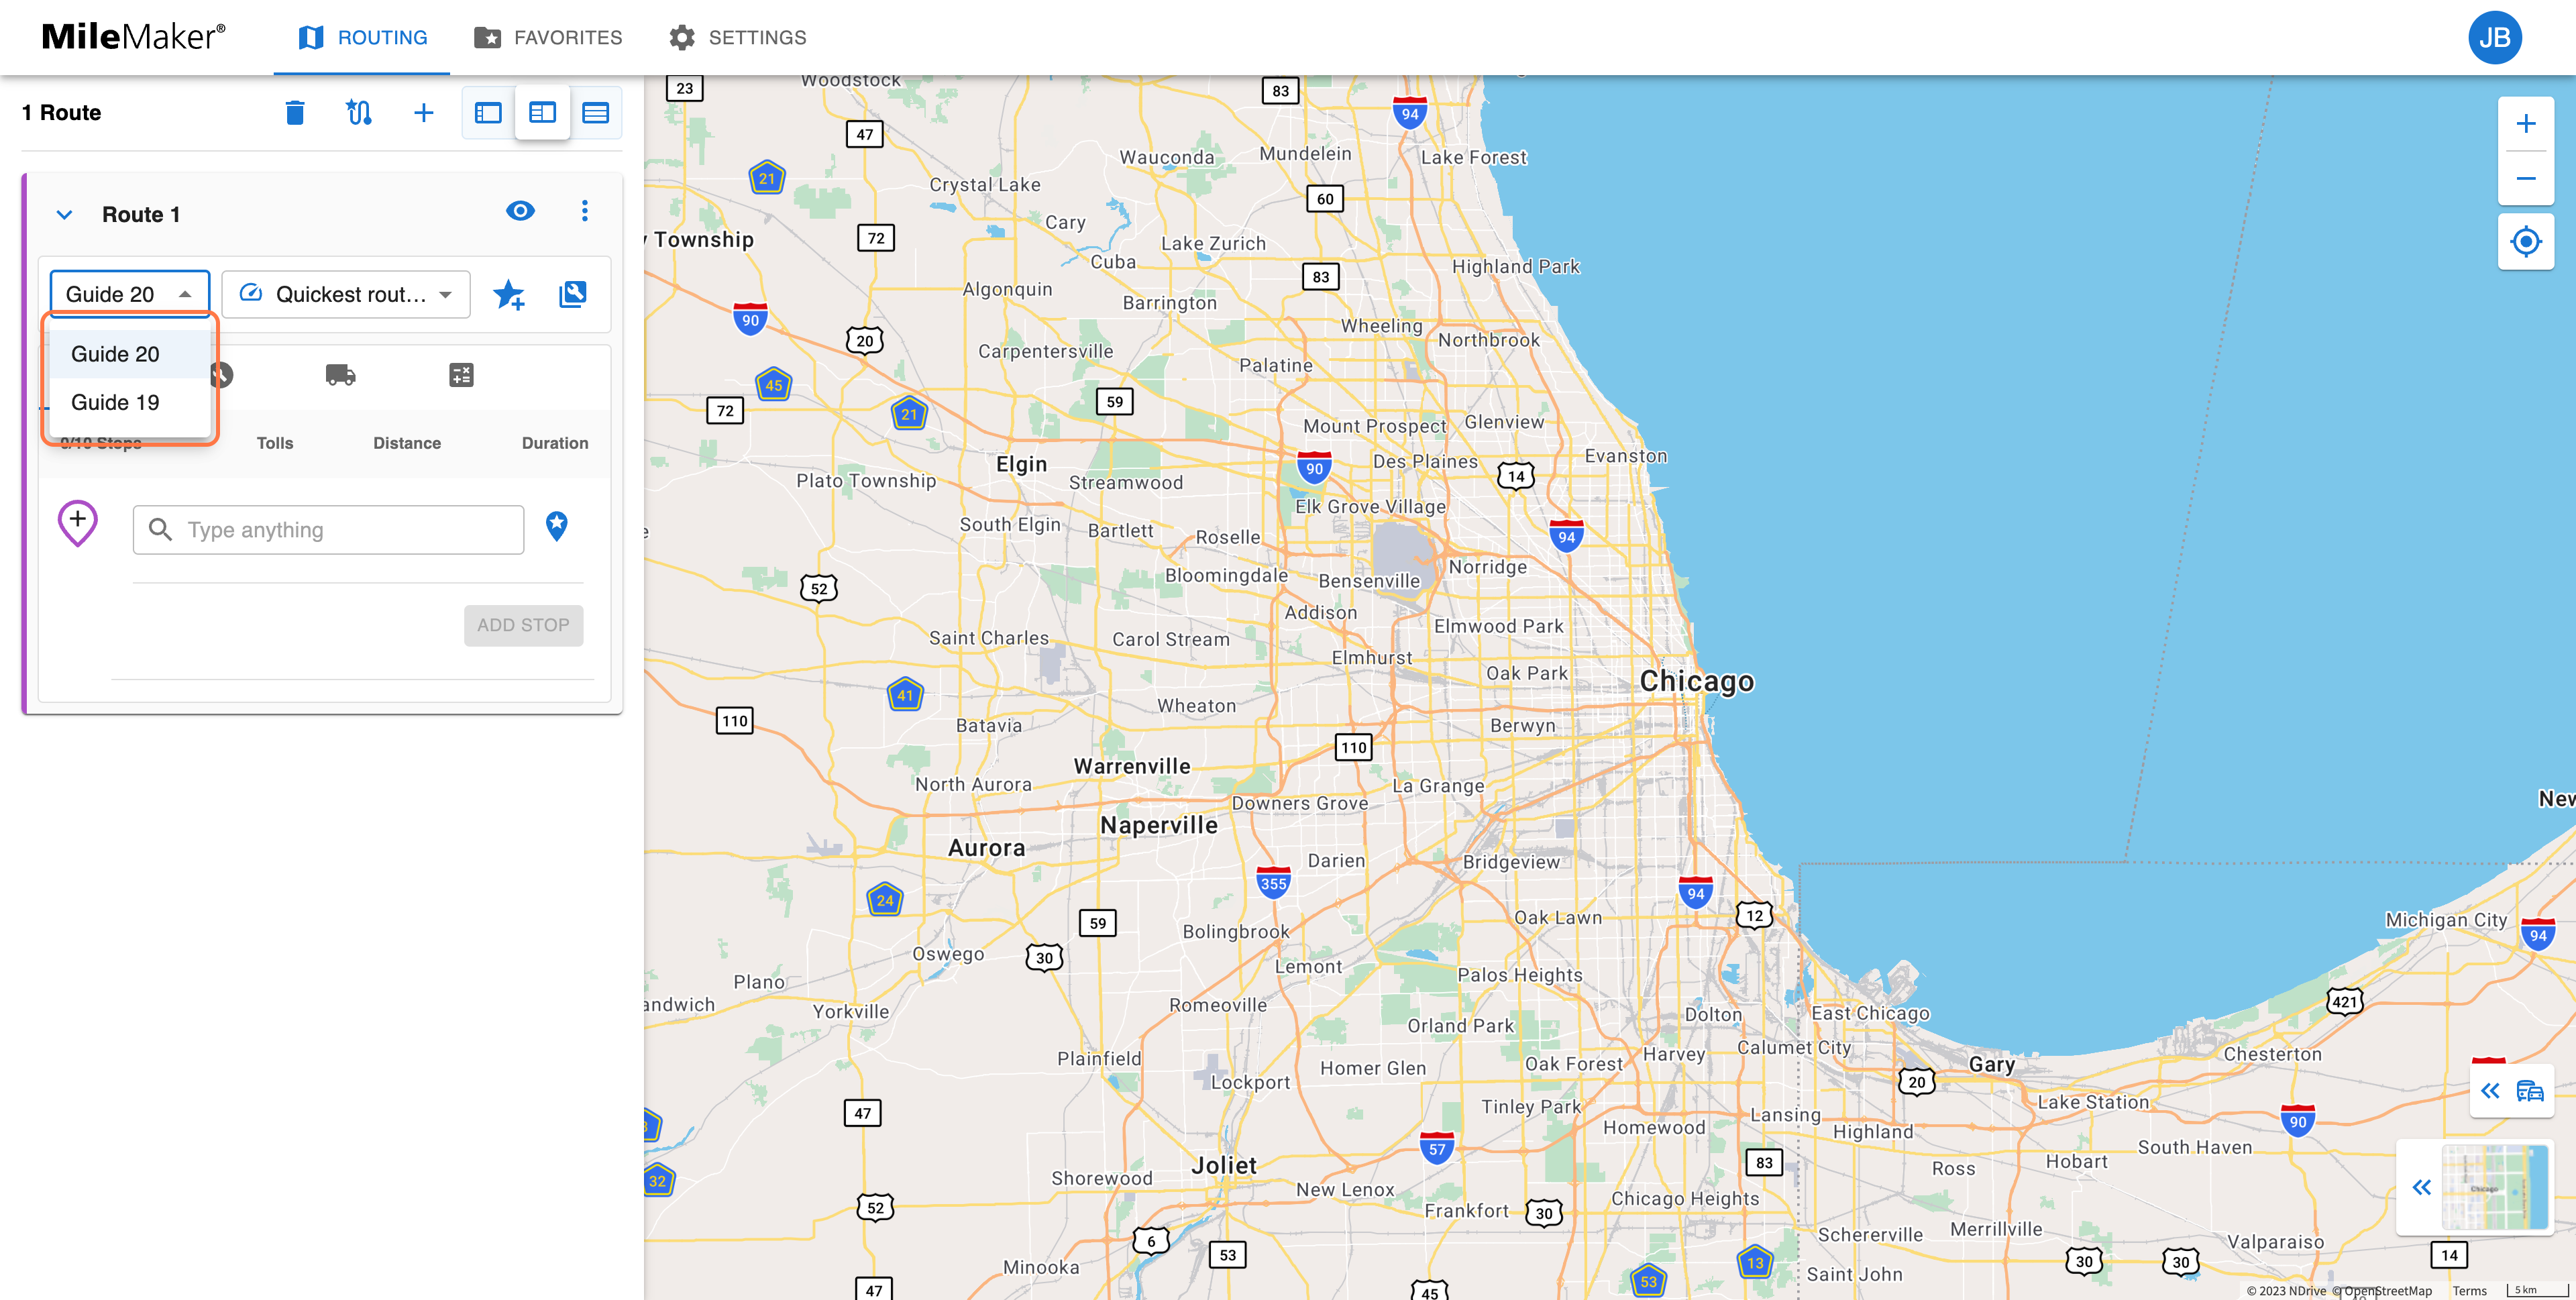Open the truck vehicle settings tab

(x=340, y=375)
